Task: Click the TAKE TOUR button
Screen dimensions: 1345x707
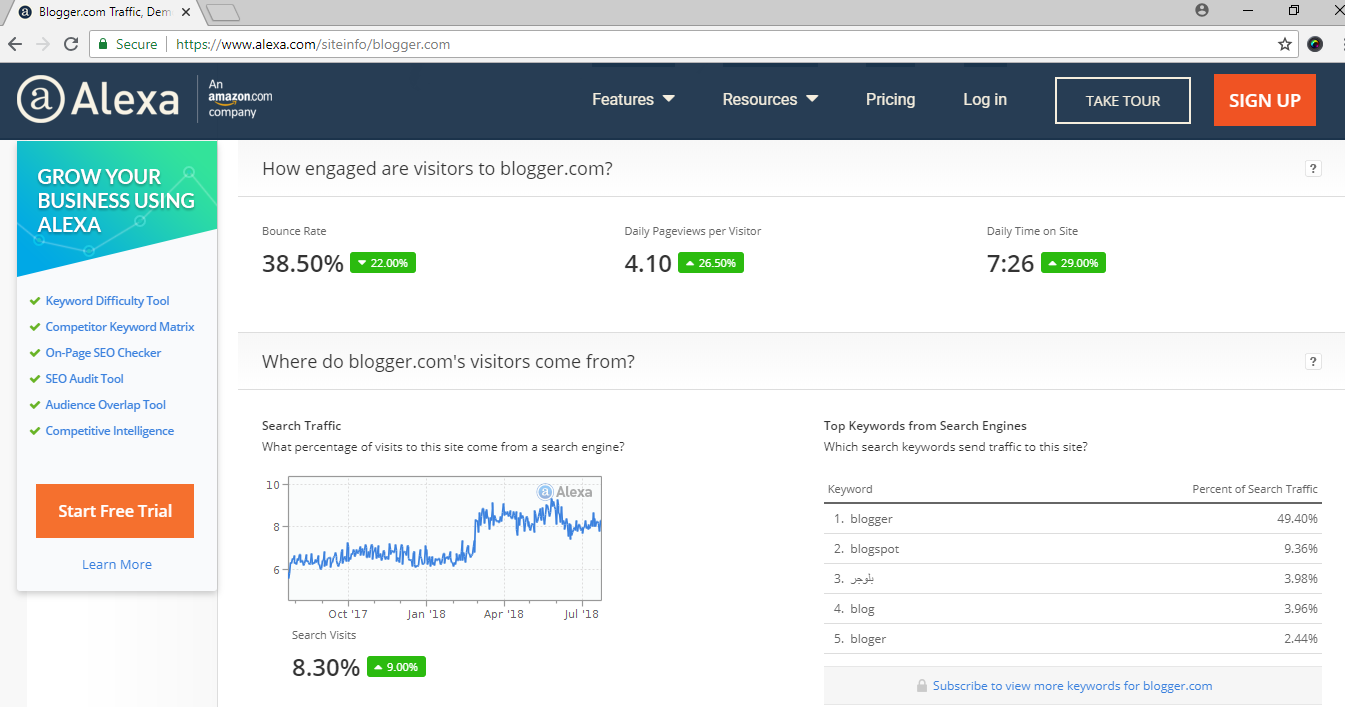Action: (x=1123, y=101)
